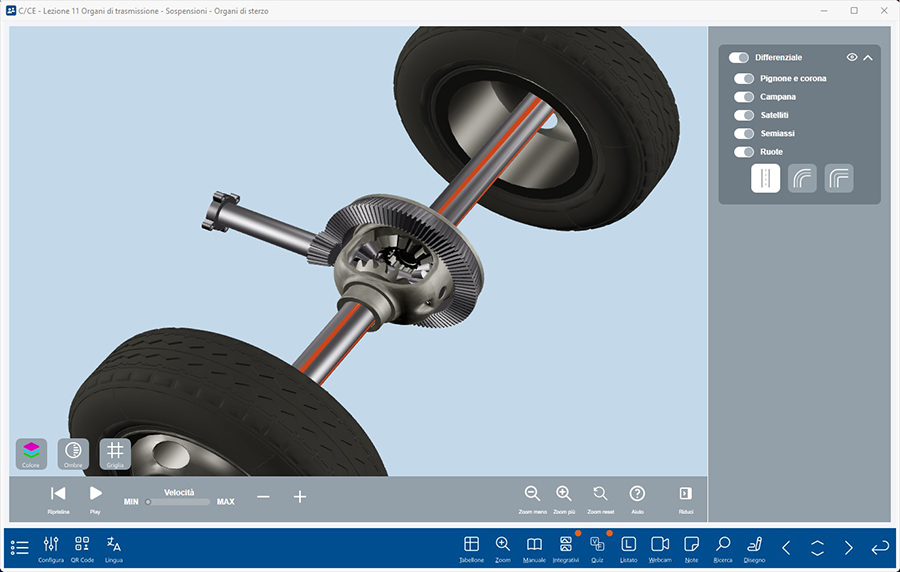Open the Tabellone board tool
This screenshot has width=900, height=572.
(472, 545)
